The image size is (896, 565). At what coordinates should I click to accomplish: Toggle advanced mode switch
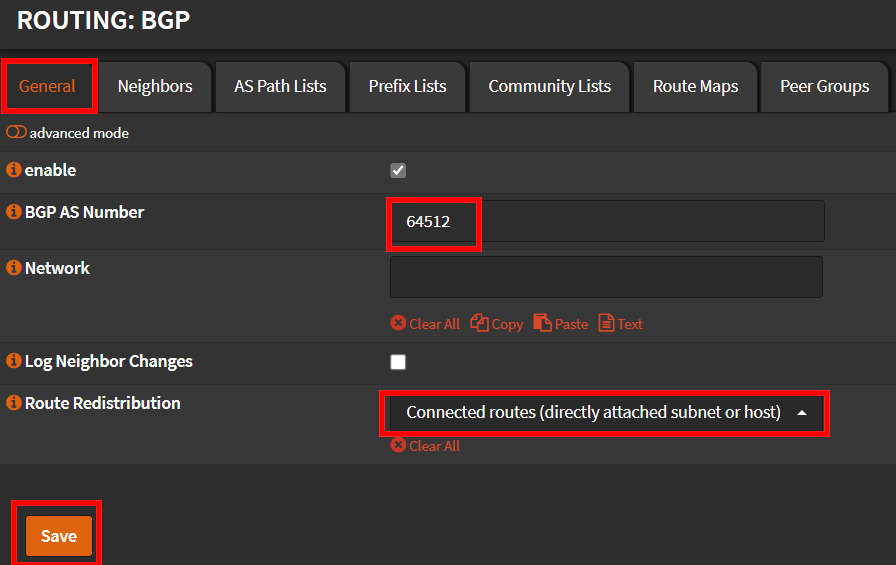16,133
